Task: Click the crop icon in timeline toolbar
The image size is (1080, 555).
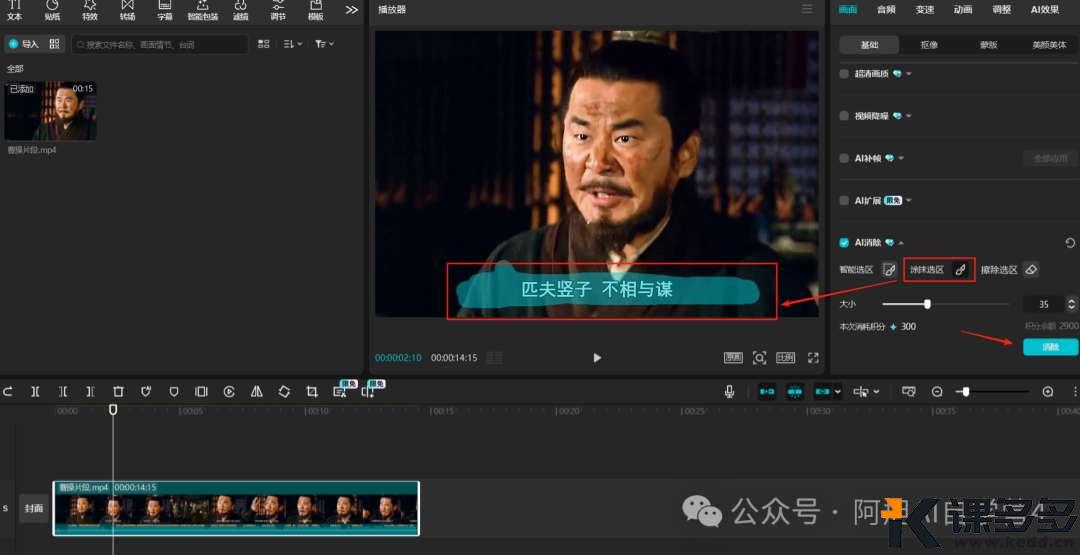Action: point(312,392)
